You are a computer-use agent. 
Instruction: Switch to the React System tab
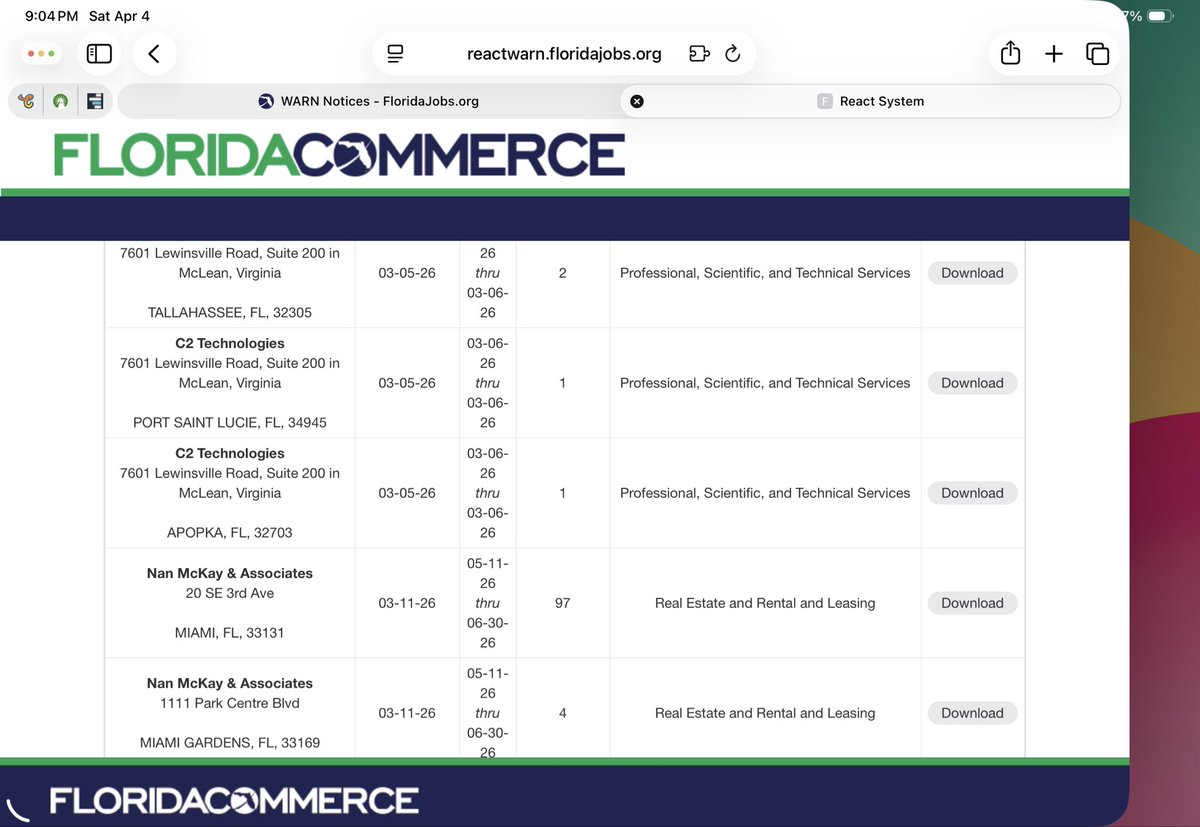coord(870,101)
